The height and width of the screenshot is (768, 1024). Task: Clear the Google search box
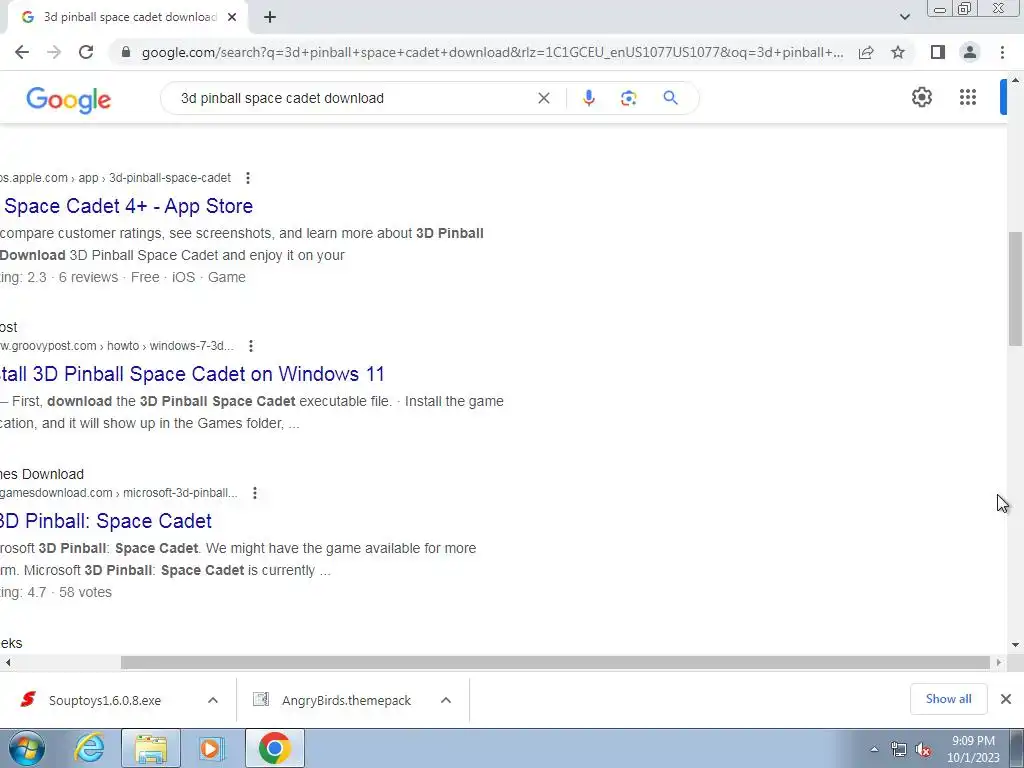543,98
